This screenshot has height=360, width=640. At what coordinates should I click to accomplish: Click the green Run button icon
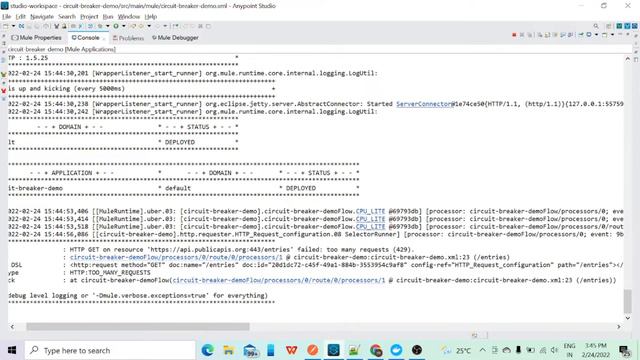[116, 26]
